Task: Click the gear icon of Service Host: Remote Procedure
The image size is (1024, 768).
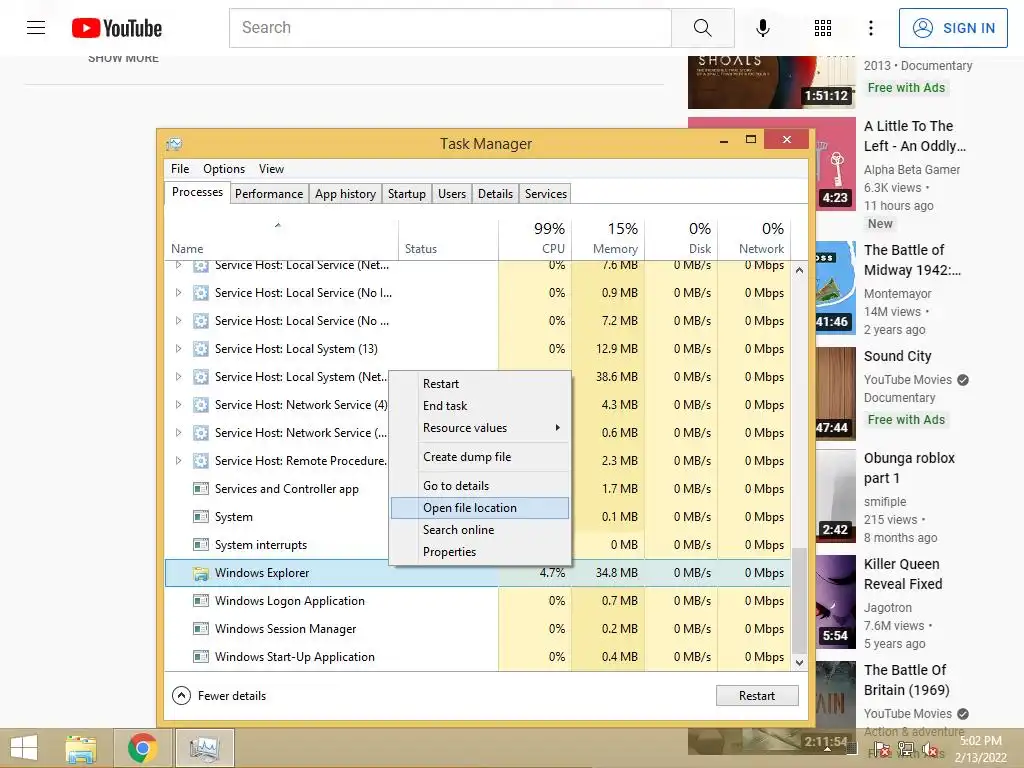Action: coord(201,461)
